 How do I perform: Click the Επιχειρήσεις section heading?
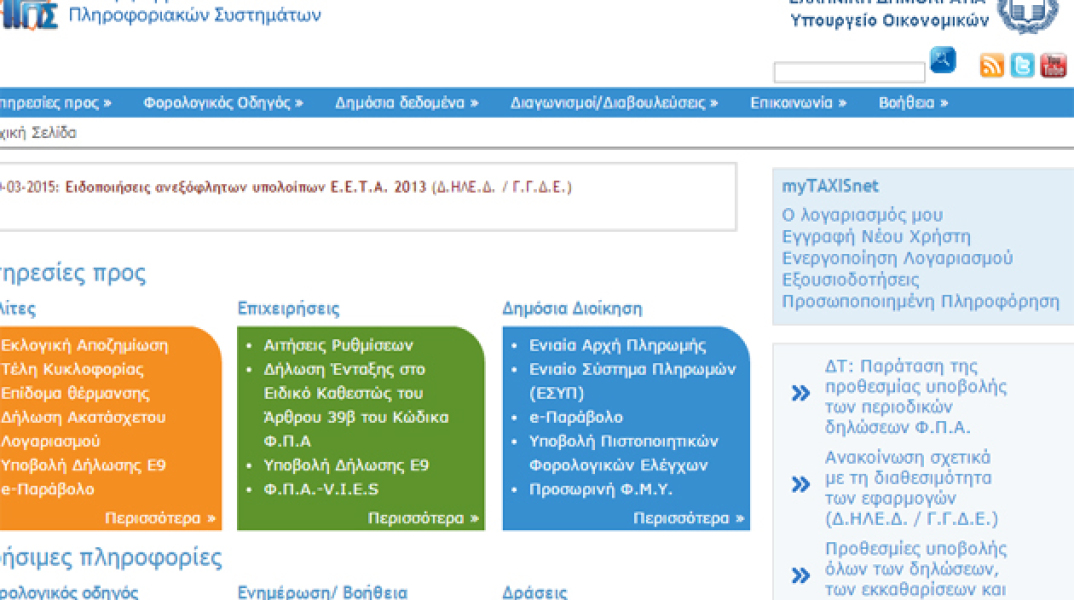[288, 309]
